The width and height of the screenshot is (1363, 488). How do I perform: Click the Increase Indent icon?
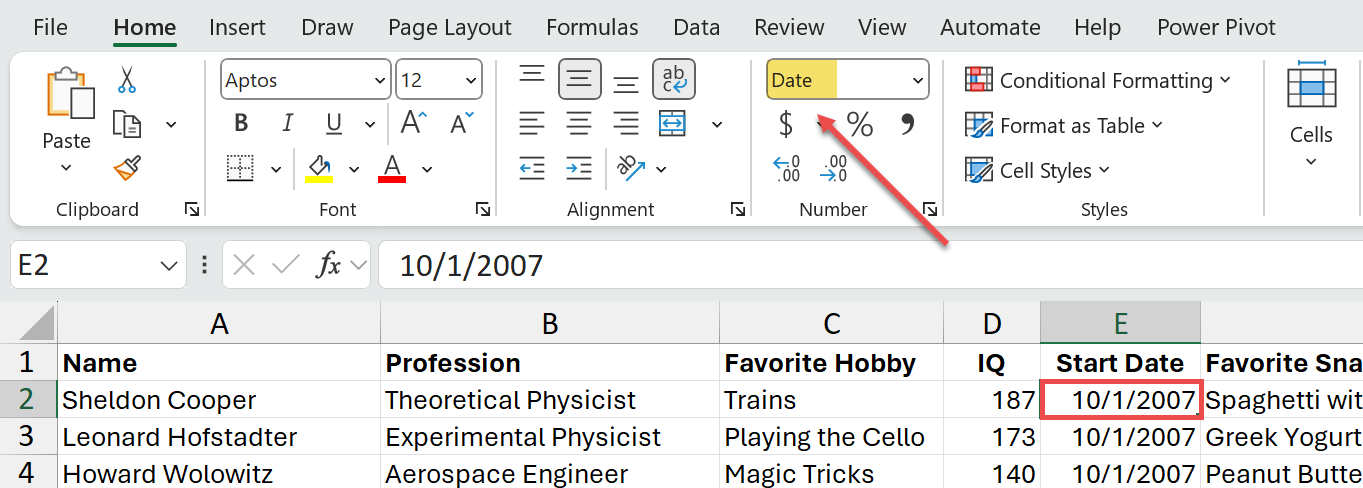(x=579, y=169)
